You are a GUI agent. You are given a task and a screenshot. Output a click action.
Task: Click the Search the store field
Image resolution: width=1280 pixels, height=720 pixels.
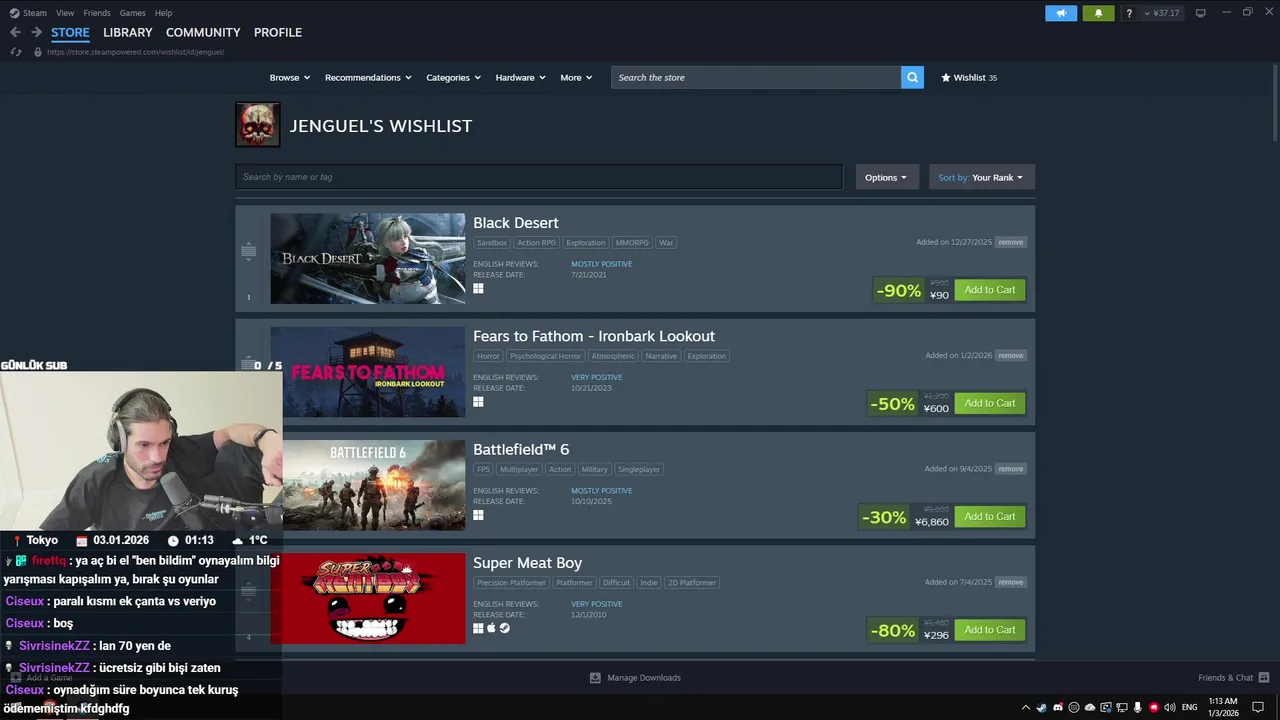tap(756, 77)
